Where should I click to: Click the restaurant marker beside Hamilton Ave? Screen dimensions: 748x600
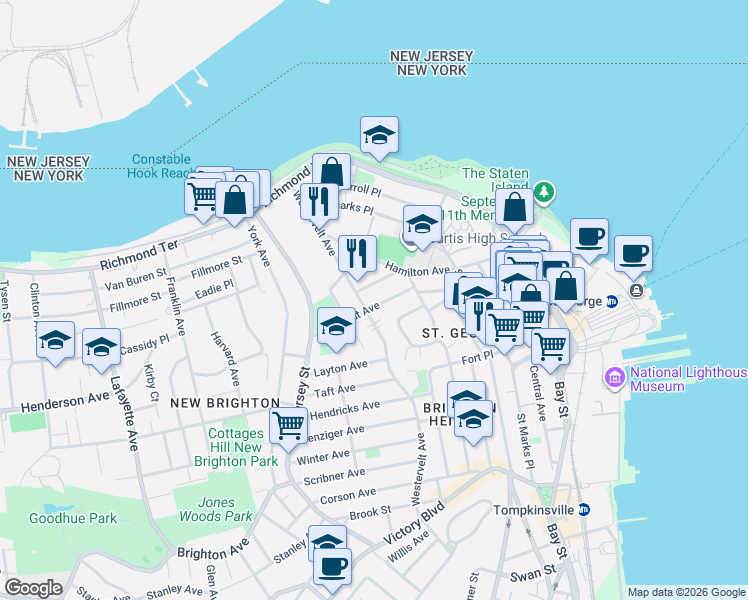(357, 254)
